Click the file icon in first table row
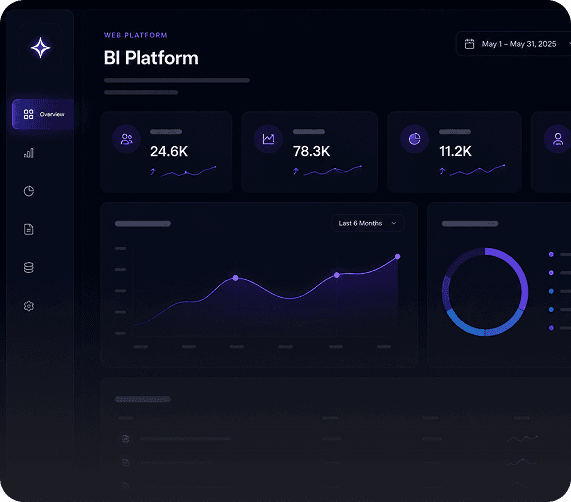571x502 pixels. (x=125, y=439)
